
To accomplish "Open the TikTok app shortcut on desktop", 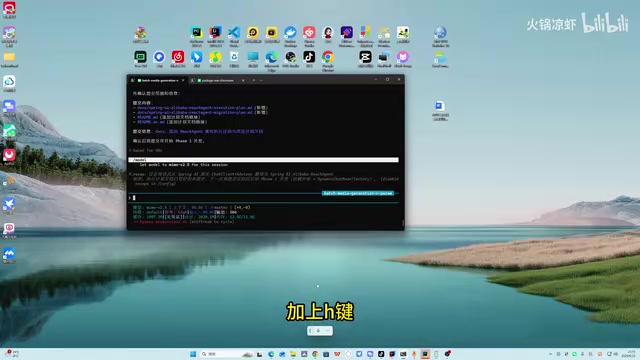I will click(x=309, y=59).
